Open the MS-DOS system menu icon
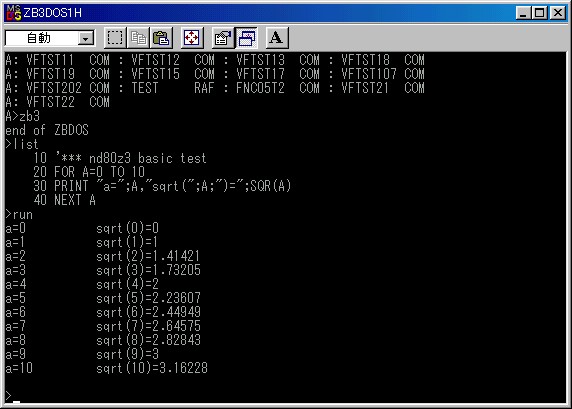The height and width of the screenshot is (409, 572). 13,13
